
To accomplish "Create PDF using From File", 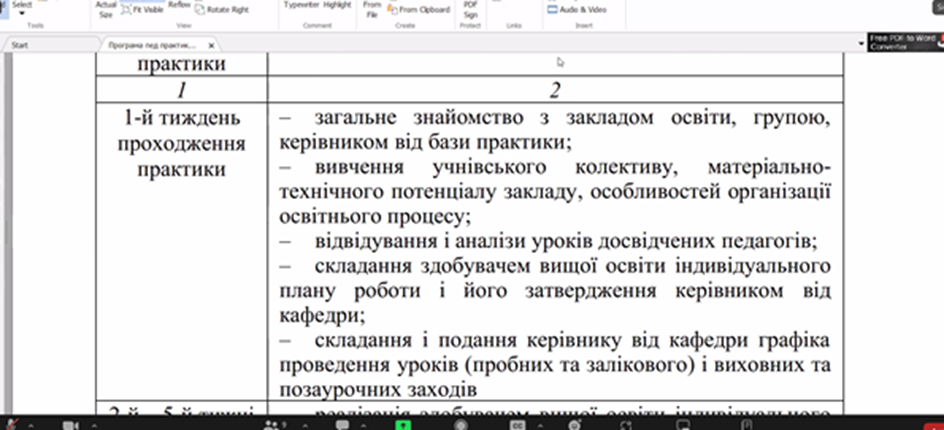I will (x=372, y=9).
